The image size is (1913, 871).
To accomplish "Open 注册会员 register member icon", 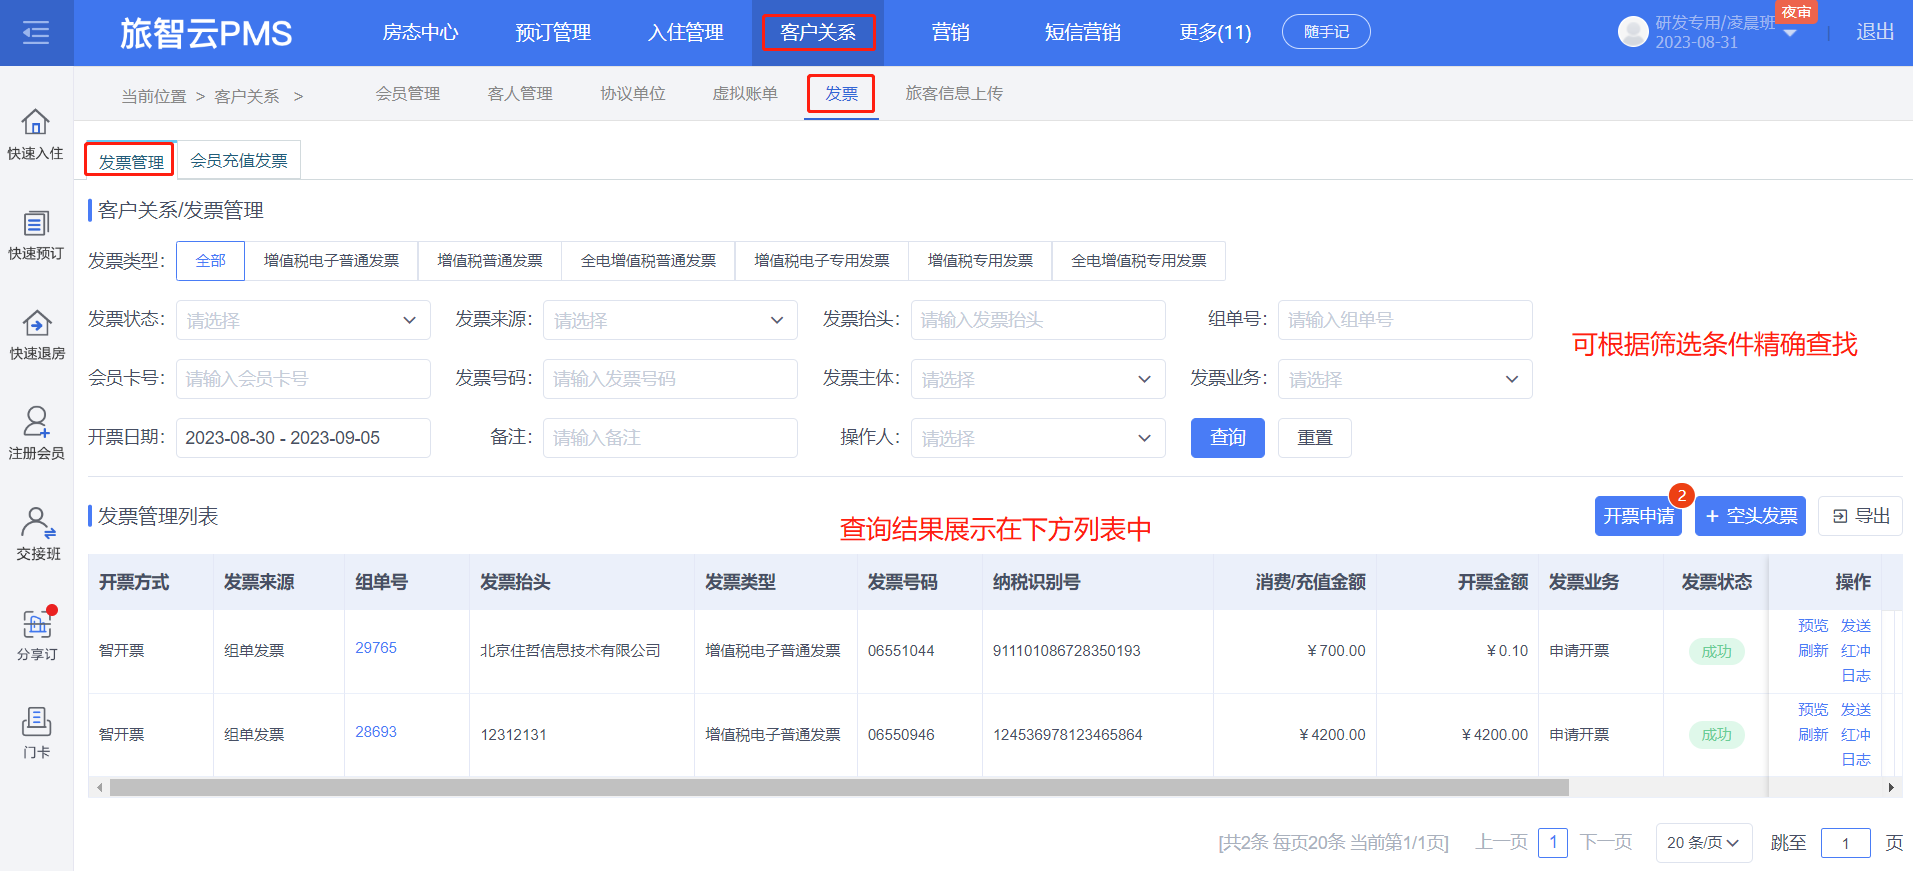I will 36,433.
